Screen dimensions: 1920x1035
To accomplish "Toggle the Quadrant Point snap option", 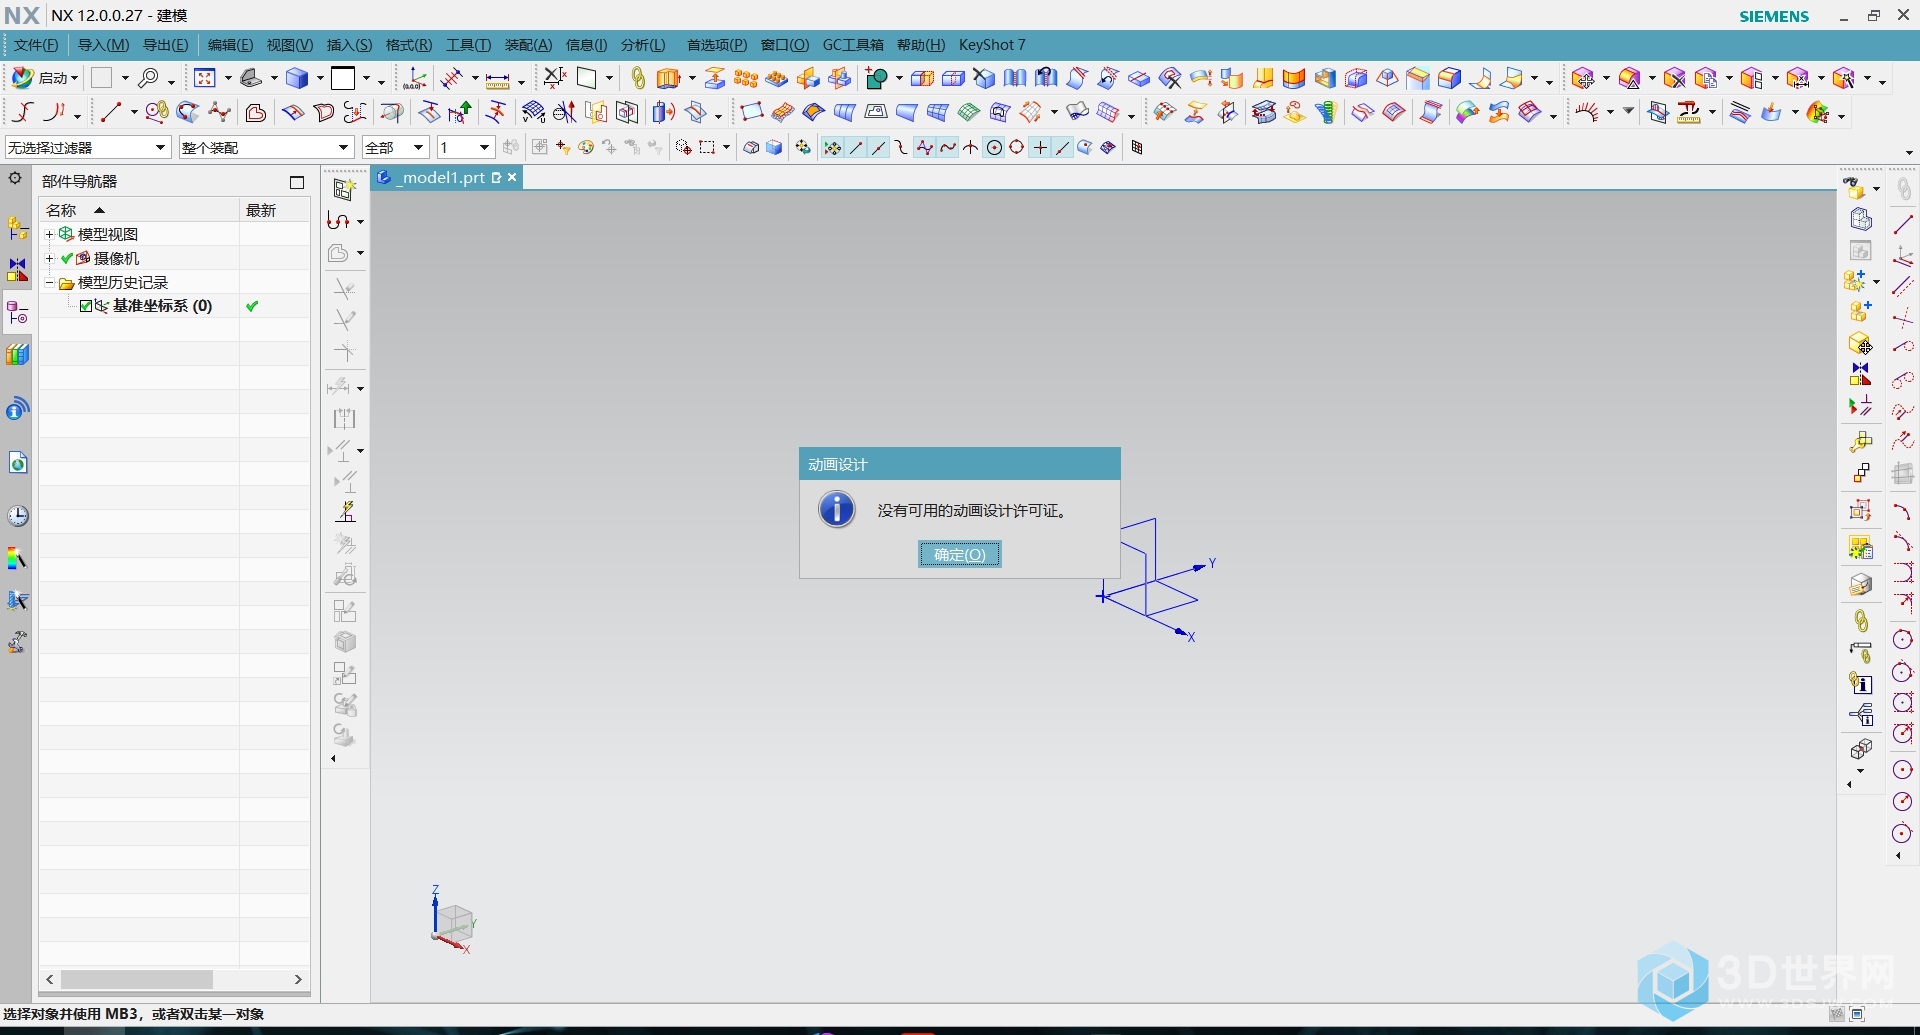I will (1017, 148).
